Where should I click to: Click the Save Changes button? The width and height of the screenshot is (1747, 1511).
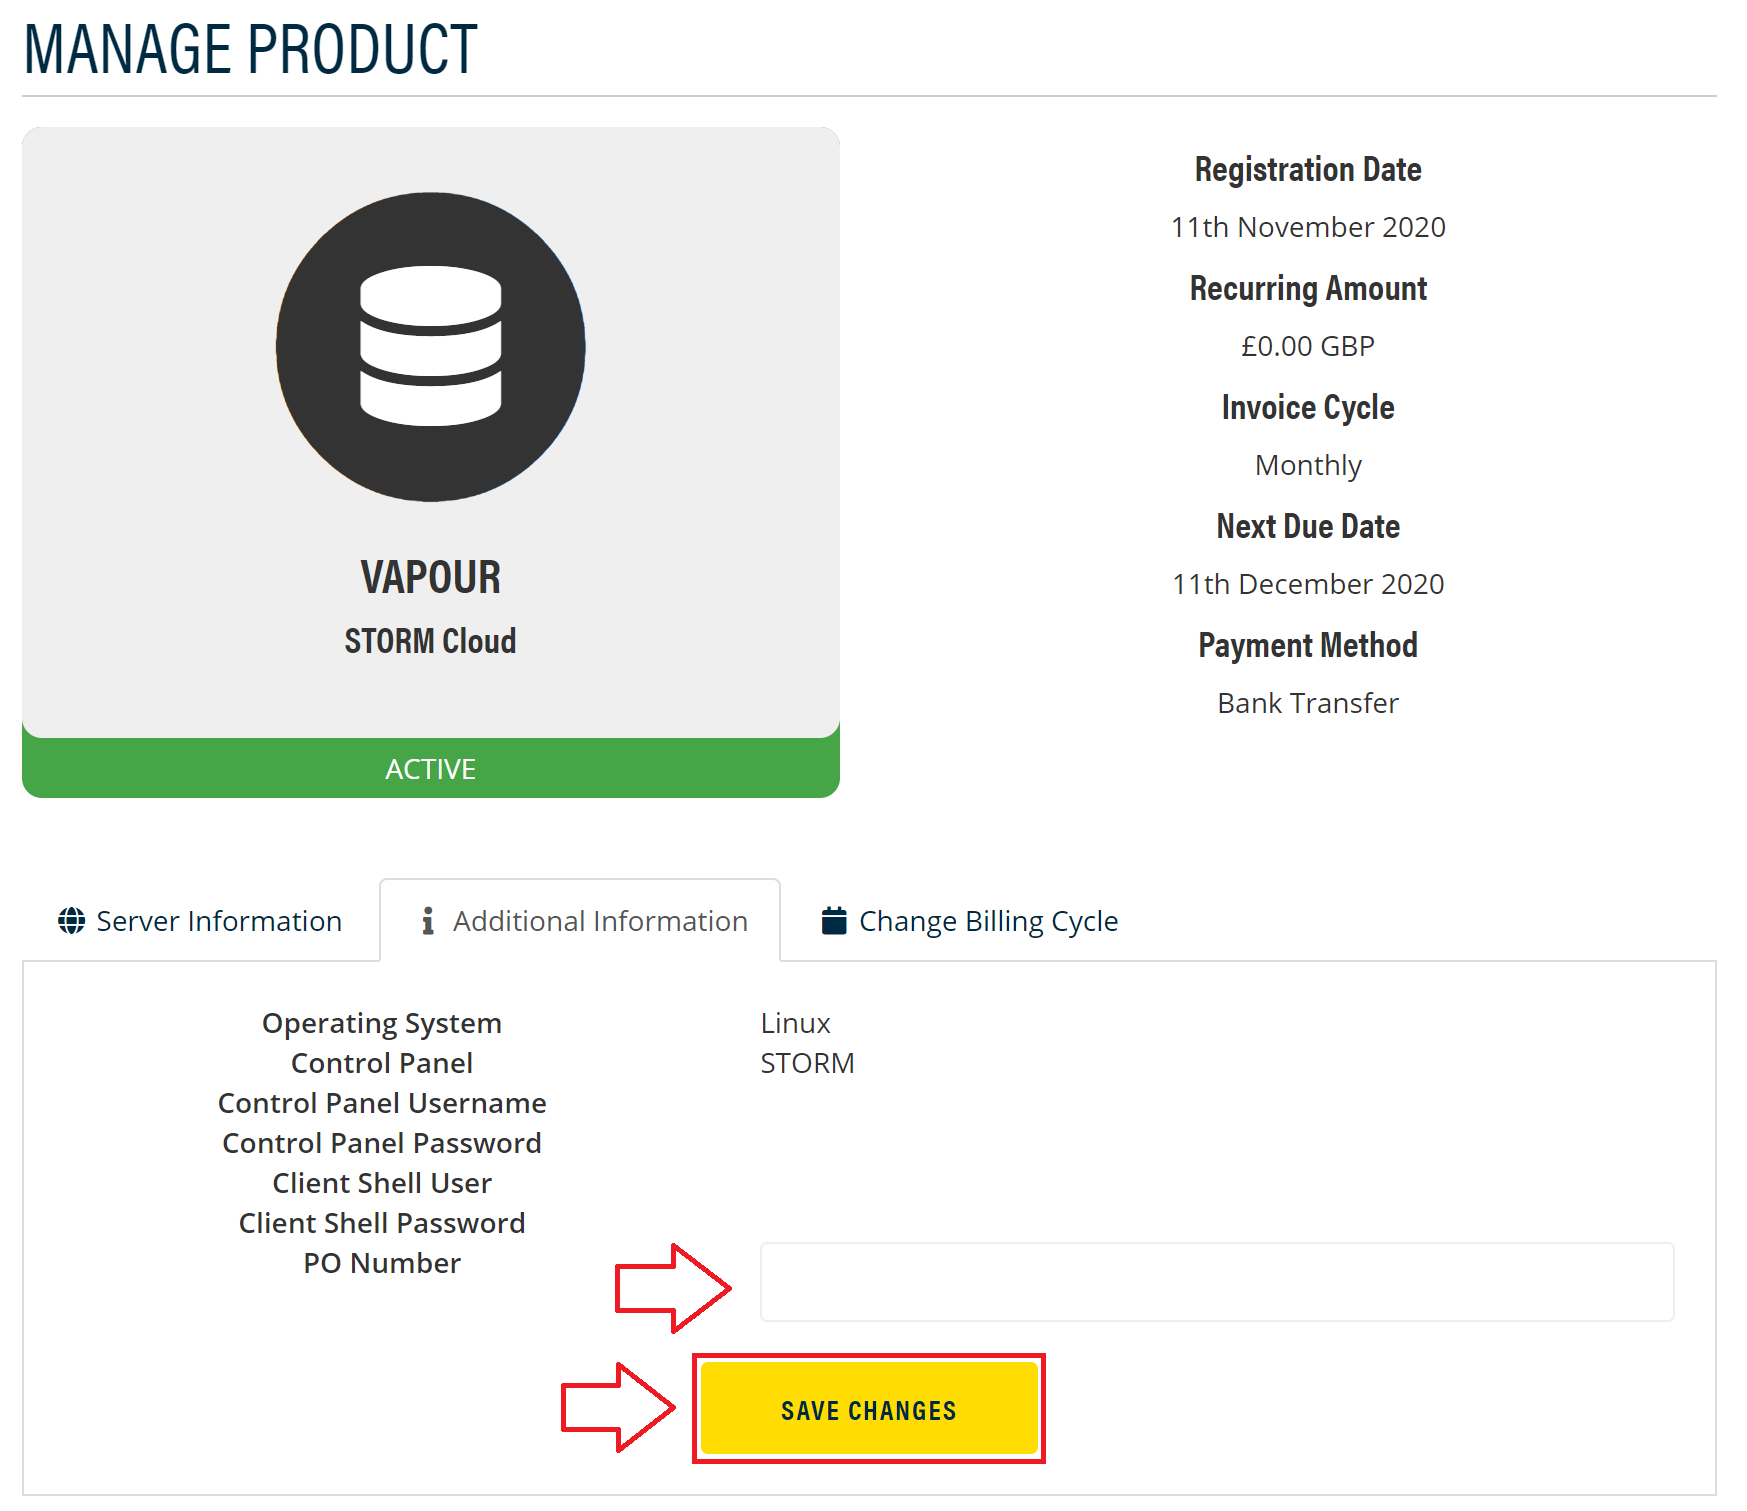pyautogui.click(x=869, y=1408)
